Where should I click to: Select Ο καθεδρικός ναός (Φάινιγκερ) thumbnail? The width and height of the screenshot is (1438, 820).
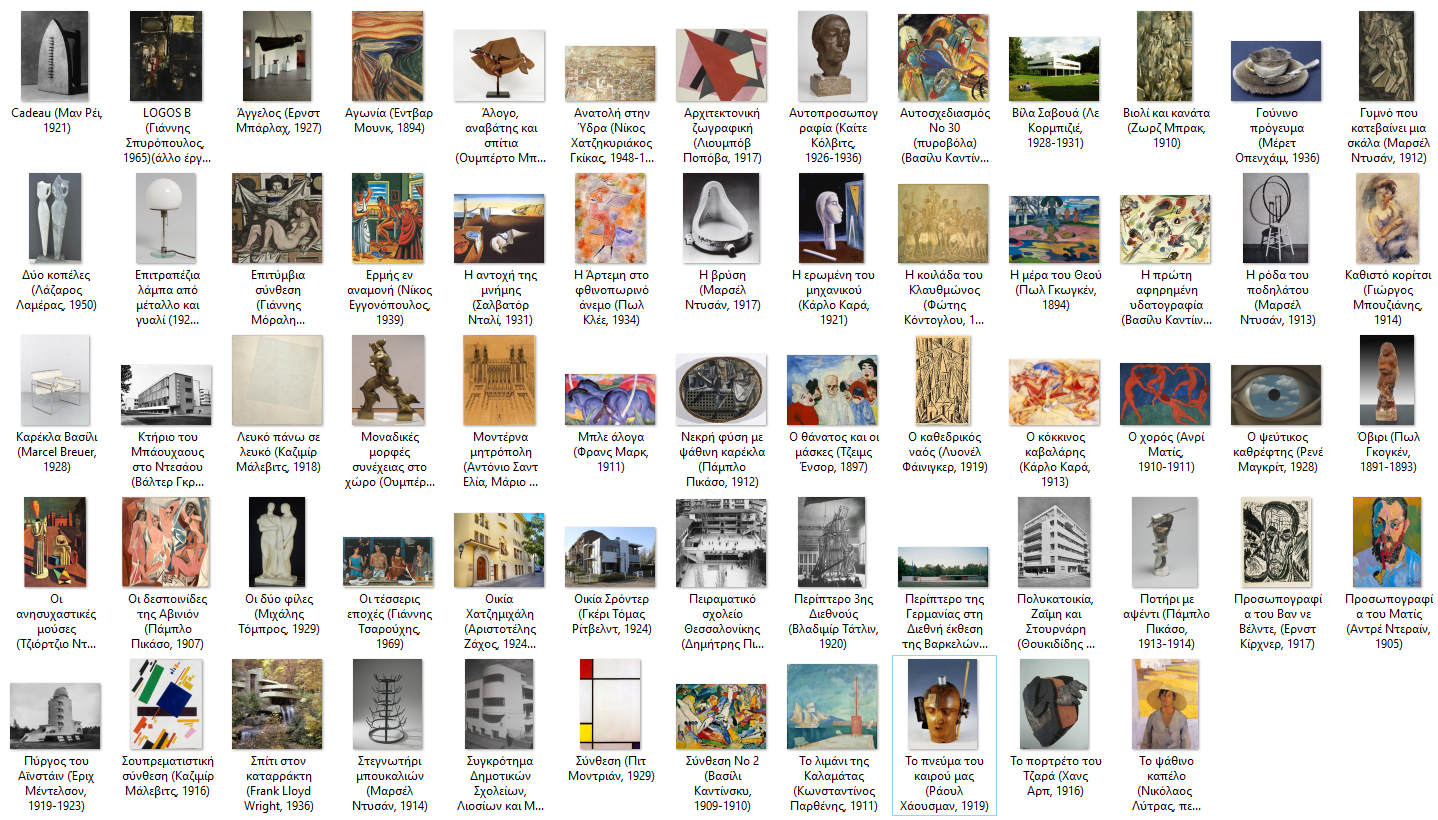(943, 379)
